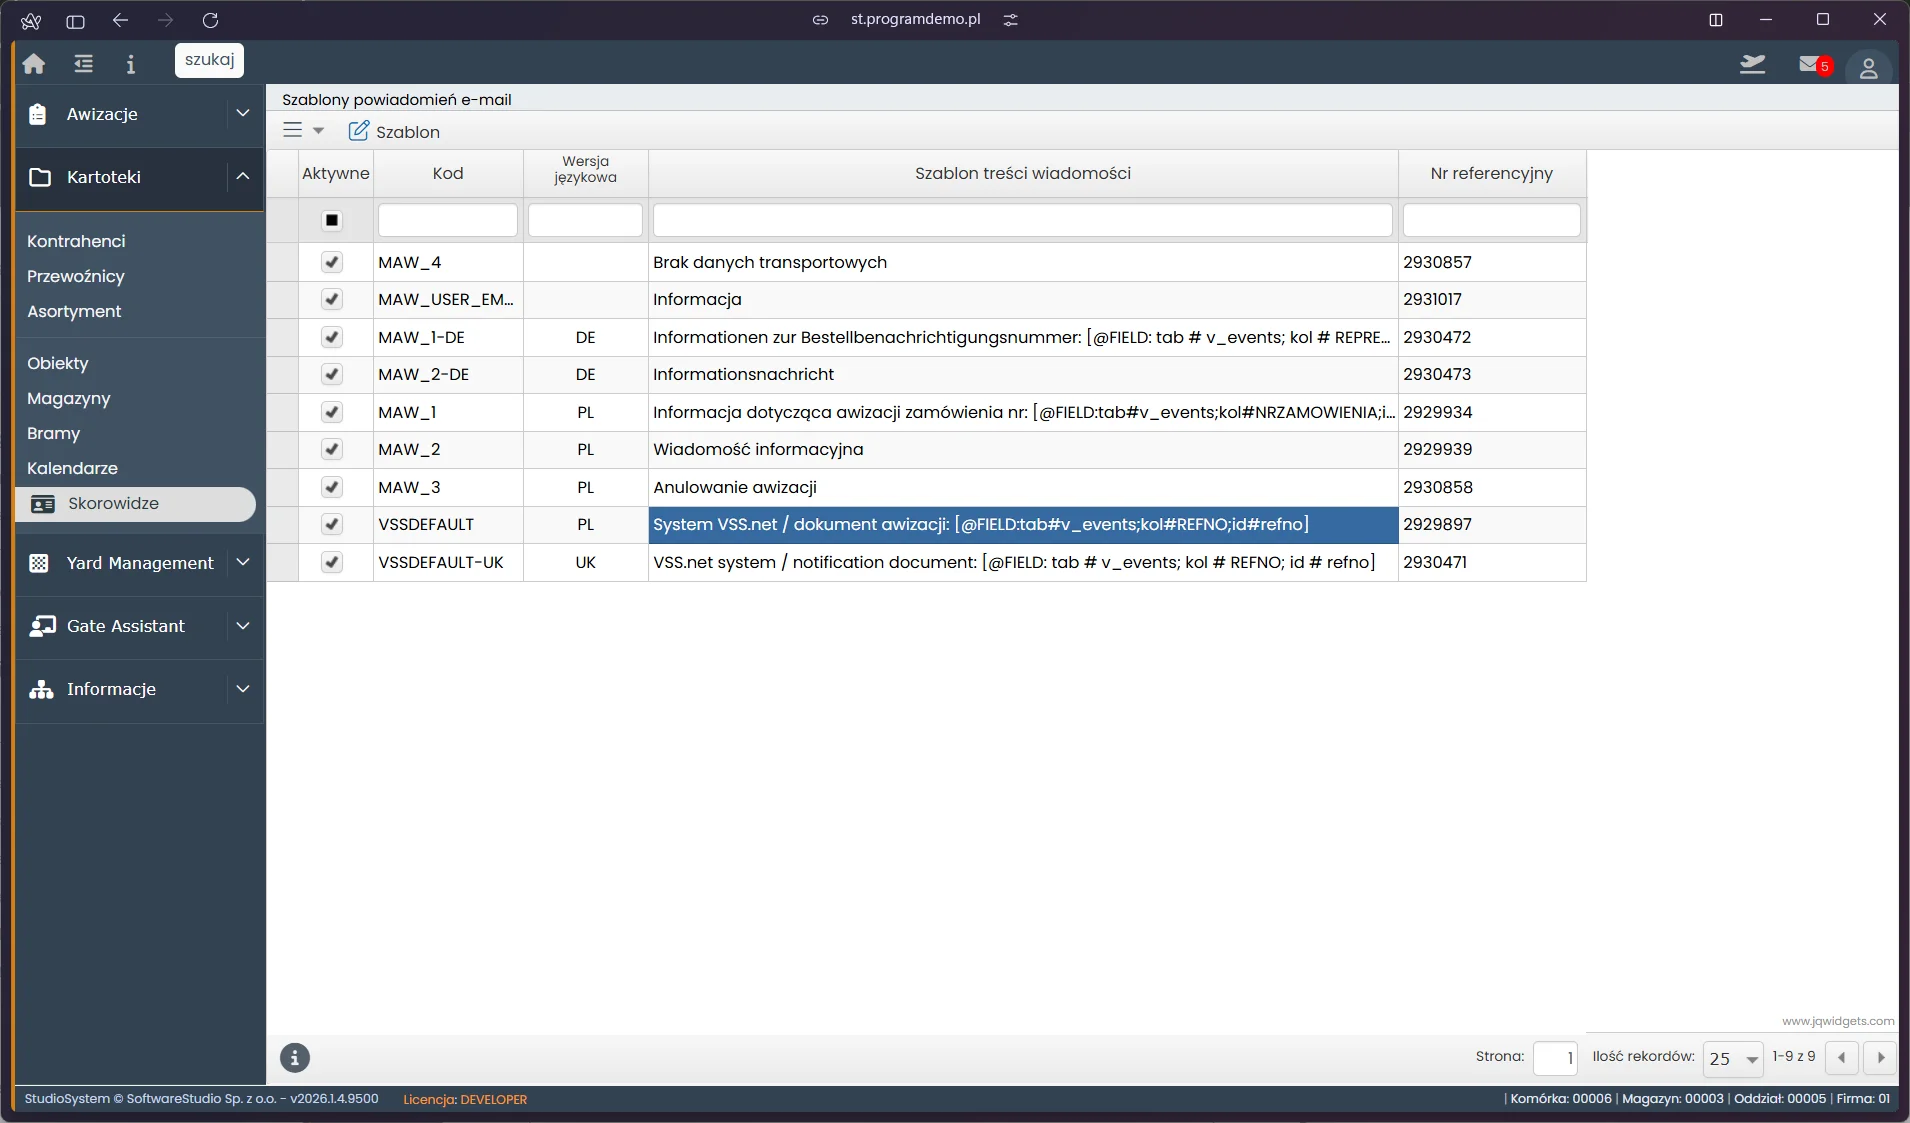Toggle Aktywne checkbox for MAW_USER_EM row
The height and width of the screenshot is (1123, 1910).
tap(332, 299)
